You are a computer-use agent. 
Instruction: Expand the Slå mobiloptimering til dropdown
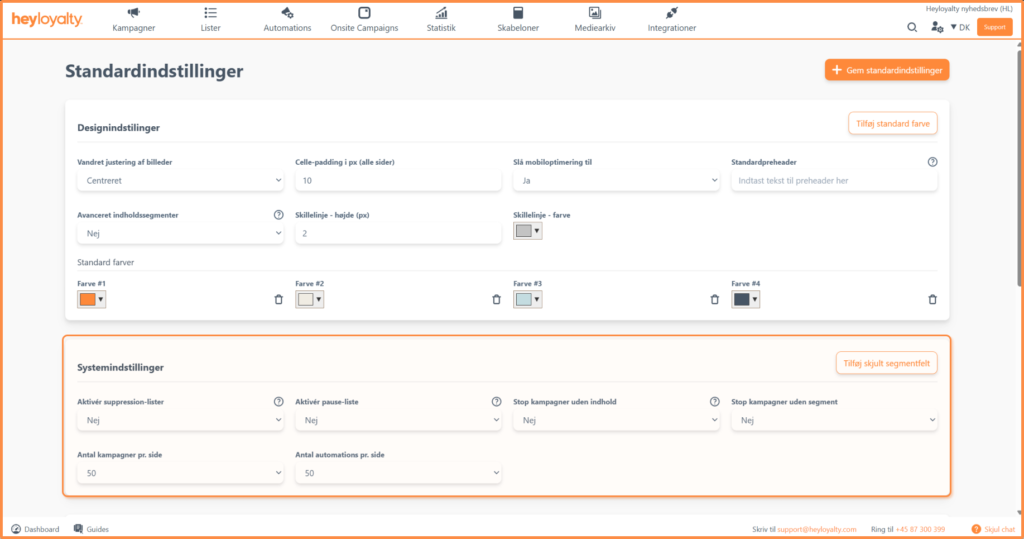616,181
